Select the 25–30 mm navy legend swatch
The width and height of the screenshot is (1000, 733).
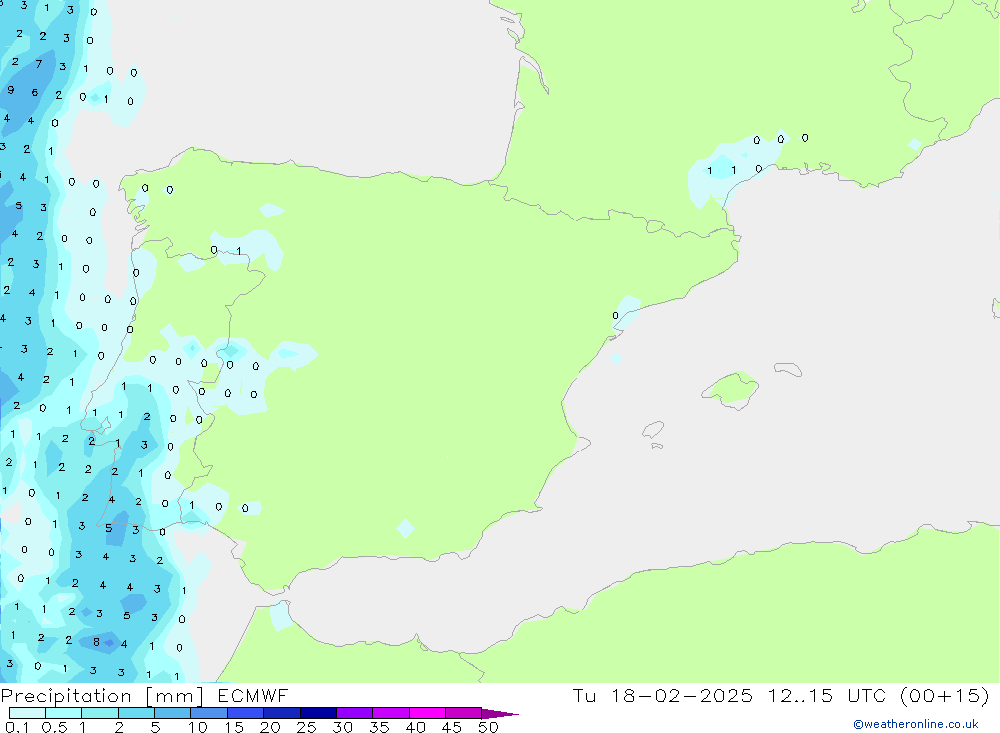pyautogui.click(x=318, y=713)
